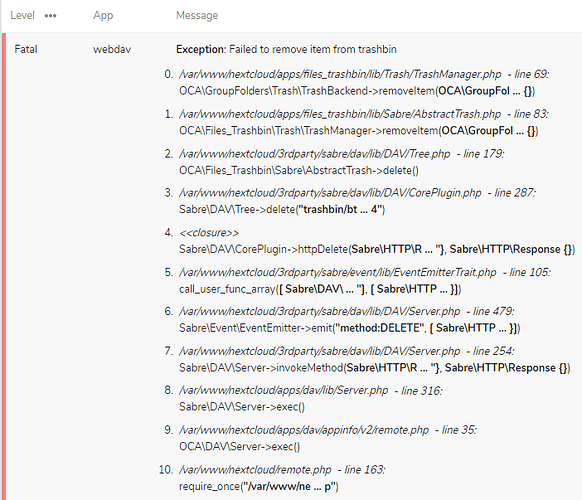Click the v2/remote.php line 35 path
The image size is (582, 500).
tap(328, 430)
